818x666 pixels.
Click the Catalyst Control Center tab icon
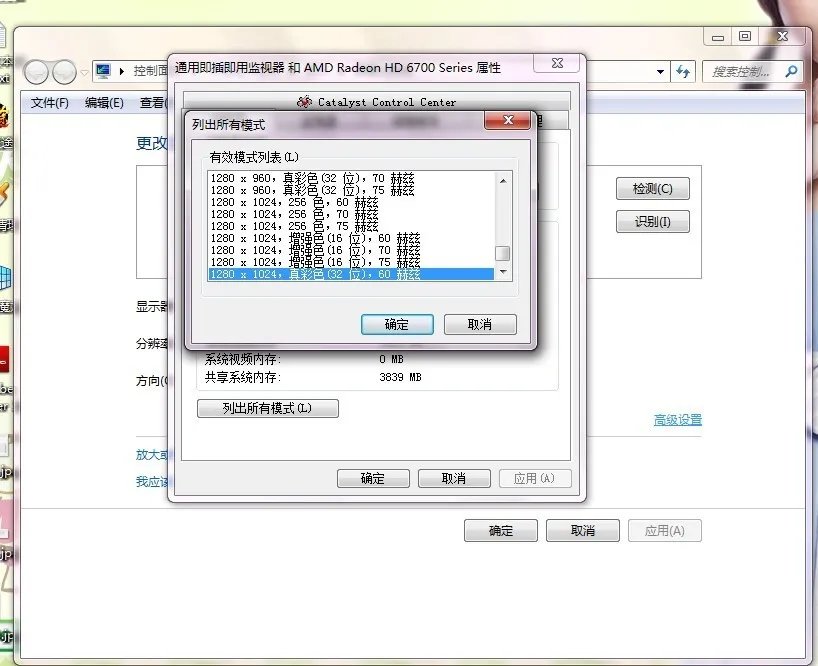click(x=306, y=102)
